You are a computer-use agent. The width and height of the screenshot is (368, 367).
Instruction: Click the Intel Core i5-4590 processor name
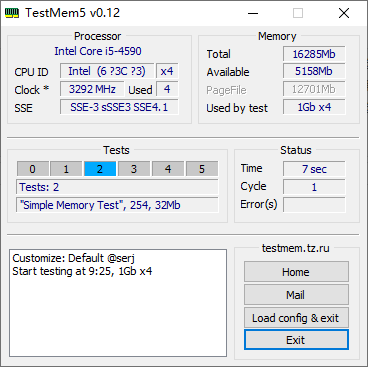[x=98, y=51]
